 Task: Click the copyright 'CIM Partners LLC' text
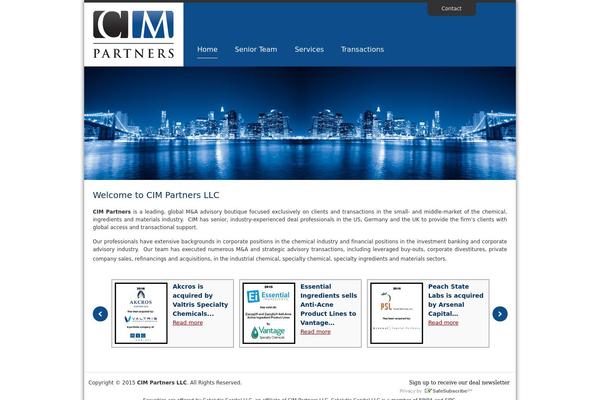[162, 382]
